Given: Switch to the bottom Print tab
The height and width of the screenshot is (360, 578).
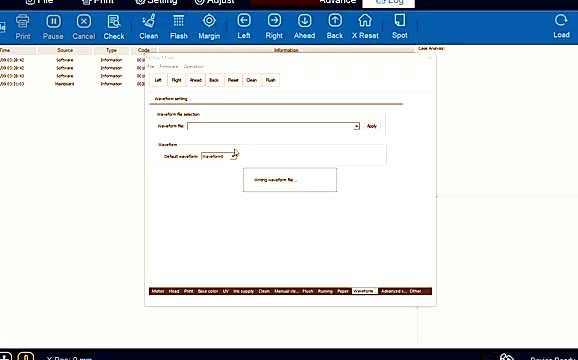Looking at the screenshot, I should click(188, 291).
